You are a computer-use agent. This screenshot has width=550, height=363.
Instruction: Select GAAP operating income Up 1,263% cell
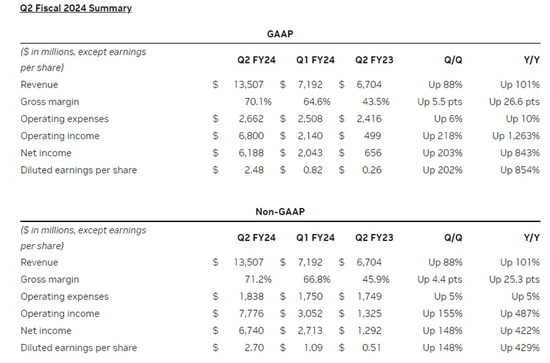coord(516,136)
